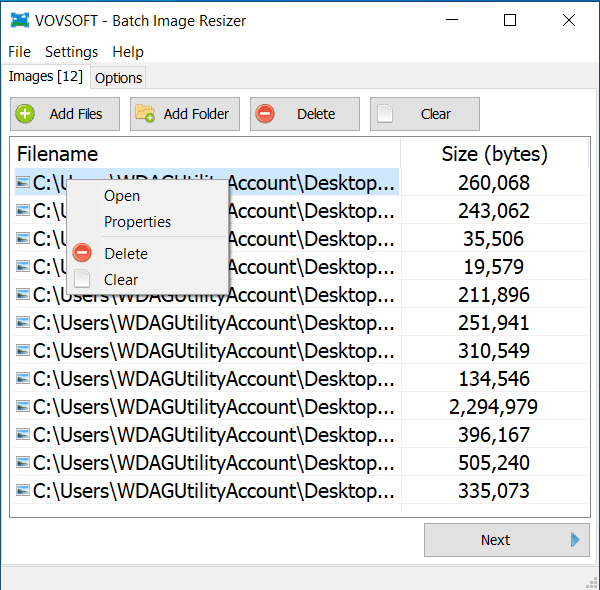This screenshot has height=590, width=600.
Task: Click image file icon in row with 335,073
Action: click(23, 491)
